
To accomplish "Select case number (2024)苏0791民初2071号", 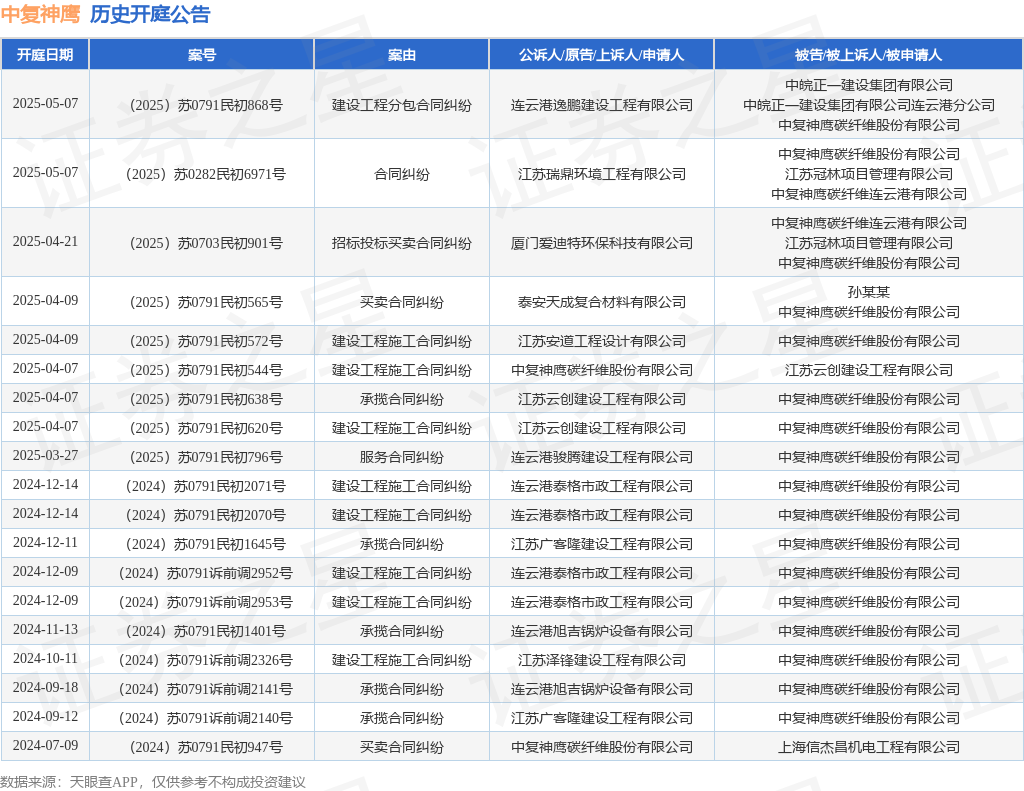I will click(x=206, y=487).
